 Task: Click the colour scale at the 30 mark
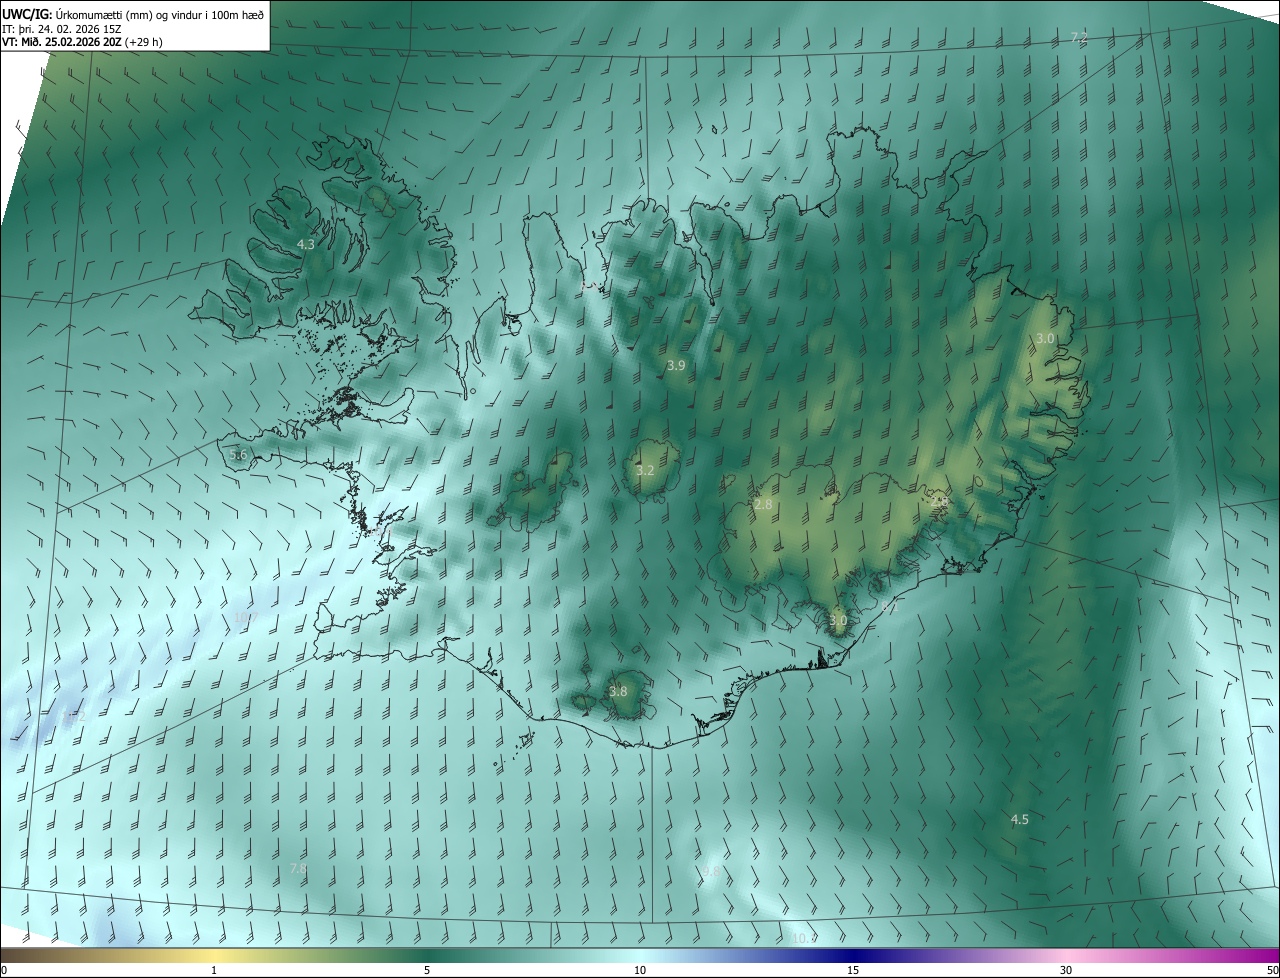point(1066,970)
